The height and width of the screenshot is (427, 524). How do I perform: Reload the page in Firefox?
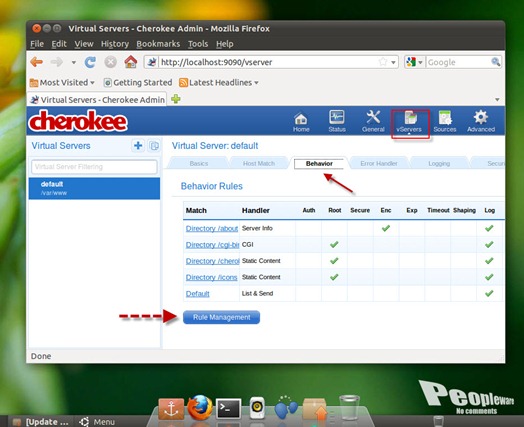90,62
